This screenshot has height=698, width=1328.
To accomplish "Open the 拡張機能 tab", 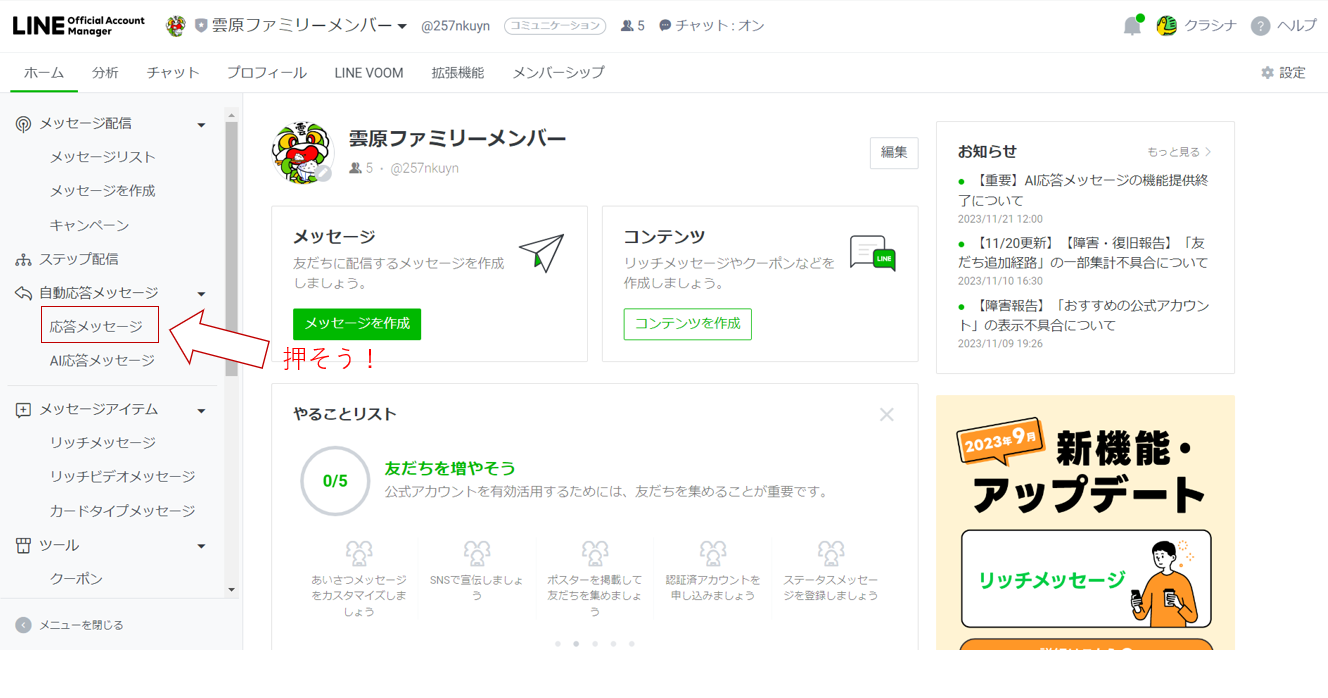I will [458, 73].
